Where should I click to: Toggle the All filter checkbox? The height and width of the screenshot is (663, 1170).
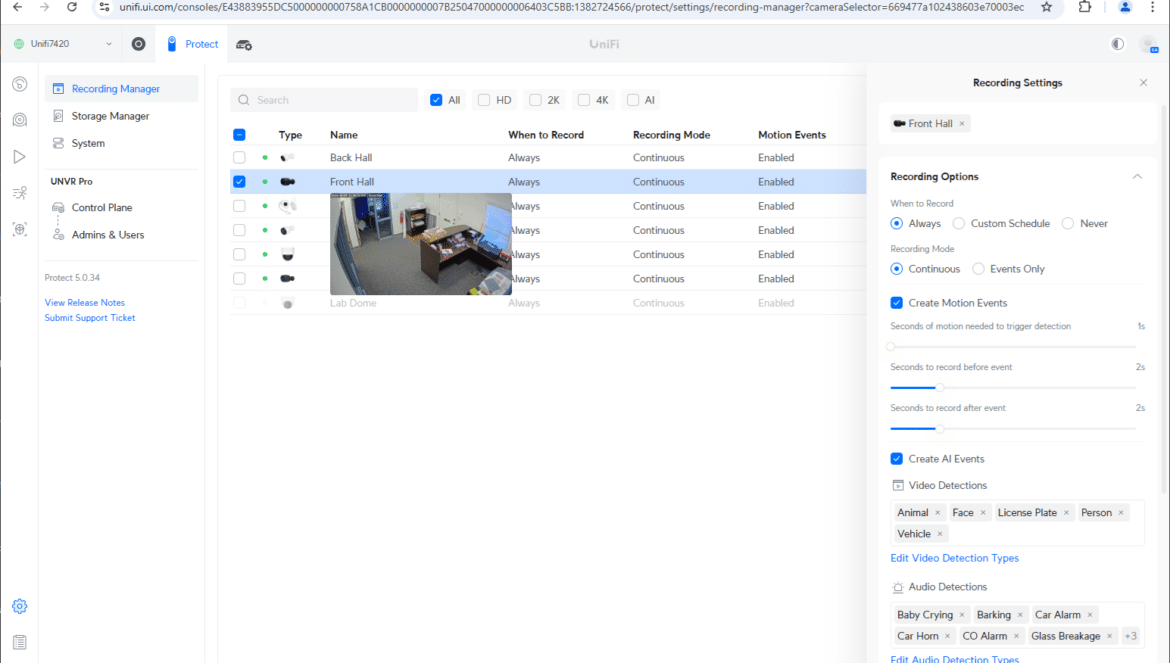[437, 100]
